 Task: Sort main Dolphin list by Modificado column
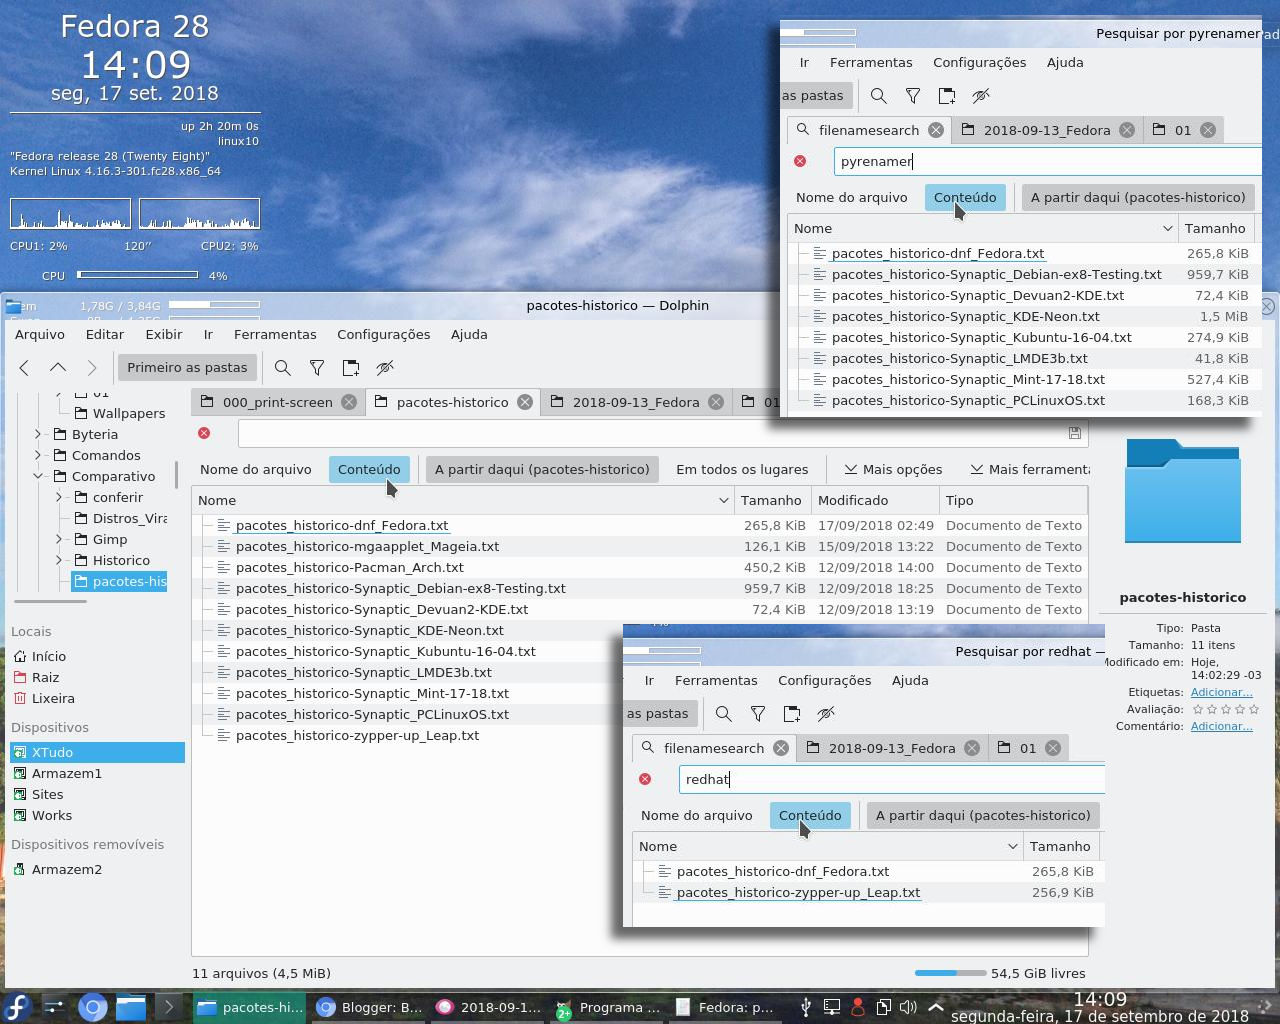point(875,500)
